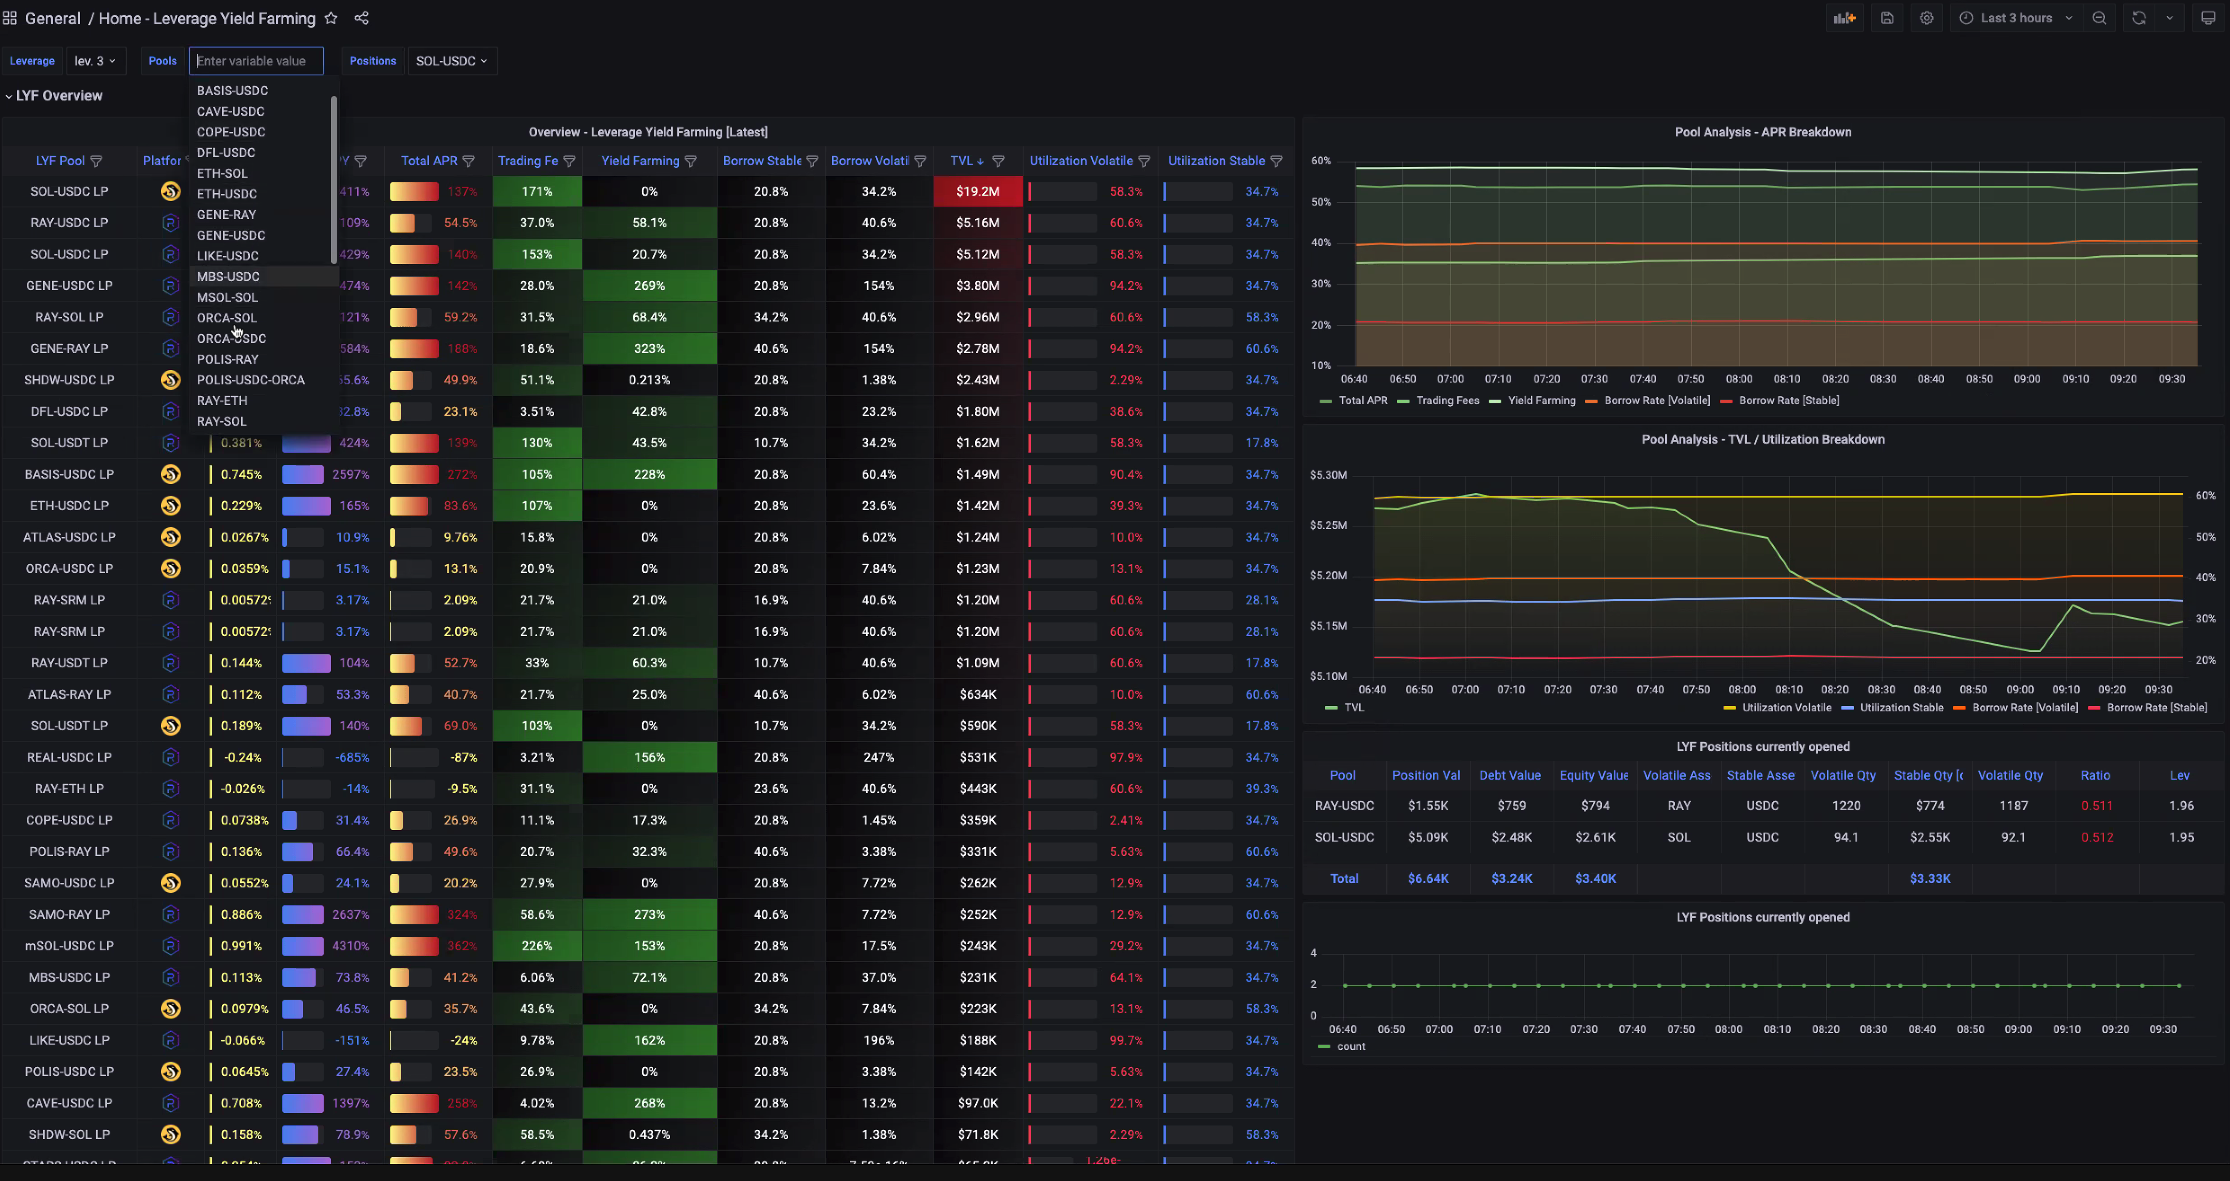
Task: Open Pool Analysis - TVL / Utilization Breakdown title
Action: point(1763,439)
